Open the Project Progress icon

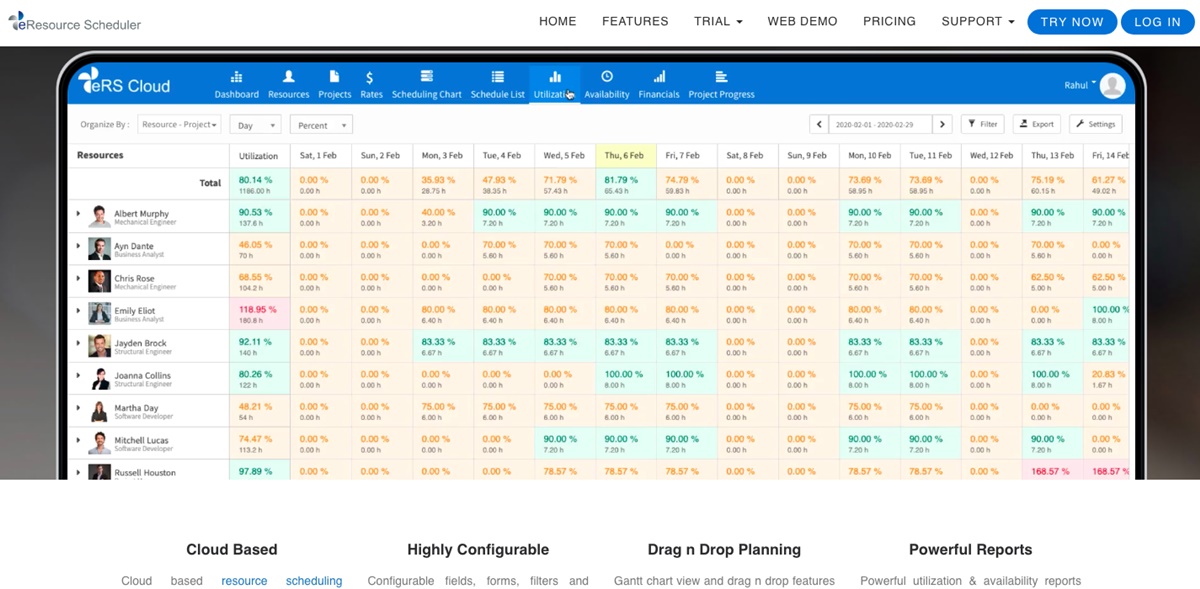[721, 78]
